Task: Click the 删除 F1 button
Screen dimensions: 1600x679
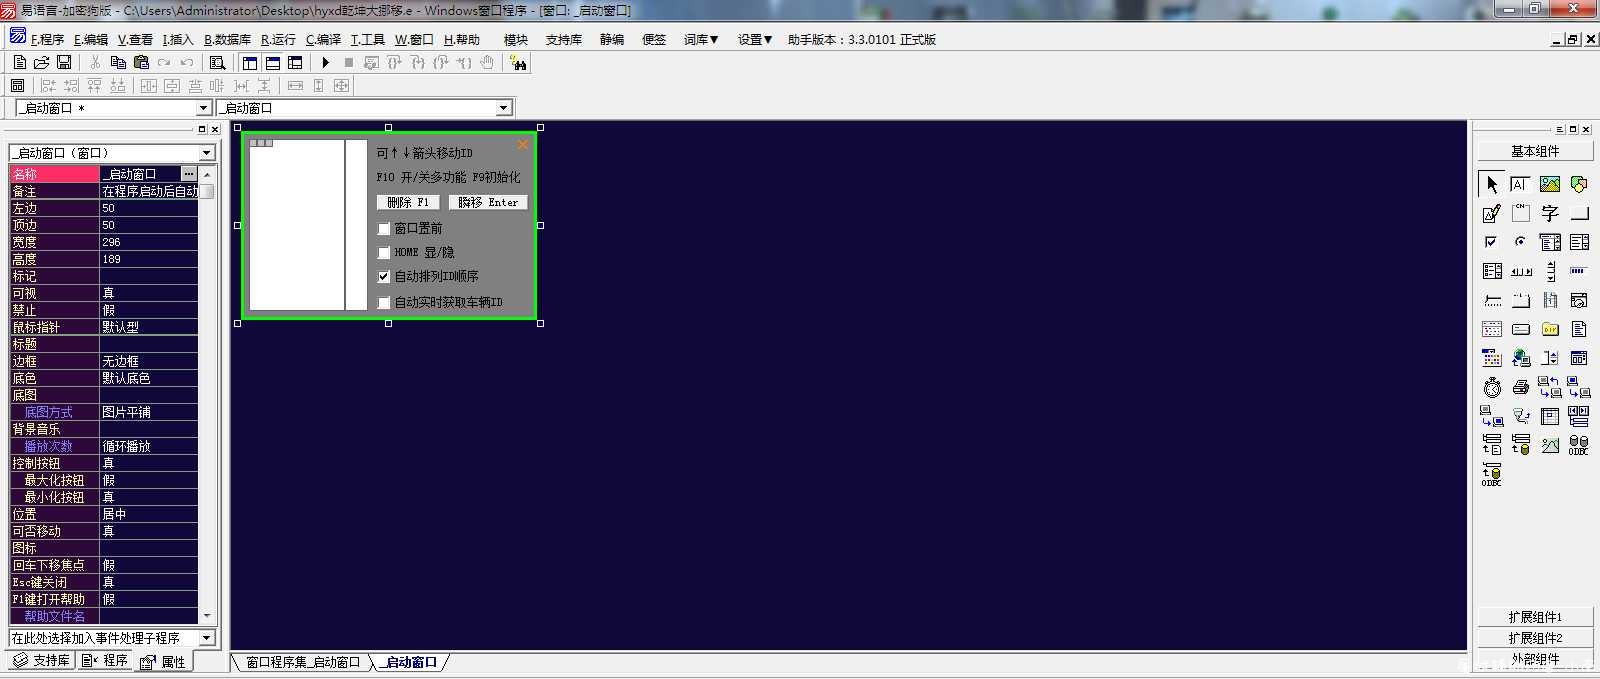Action: coord(408,202)
